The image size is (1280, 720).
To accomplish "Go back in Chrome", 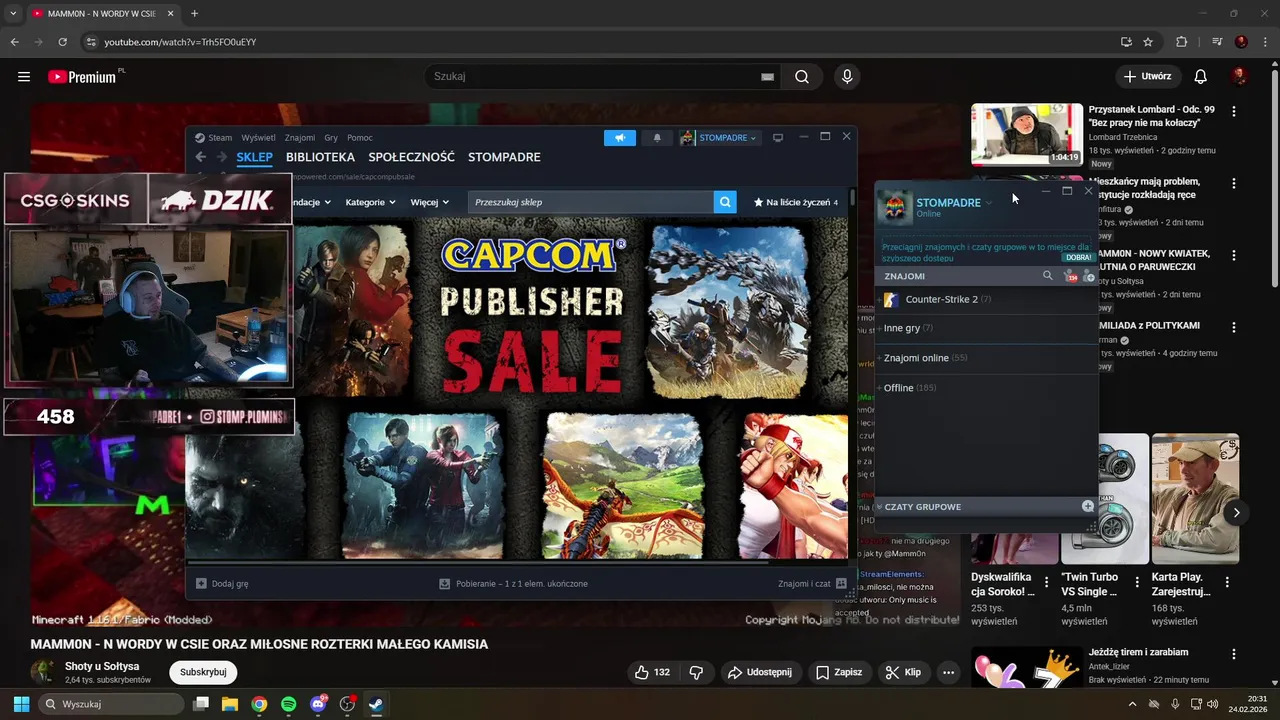I will (x=14, y=42).
